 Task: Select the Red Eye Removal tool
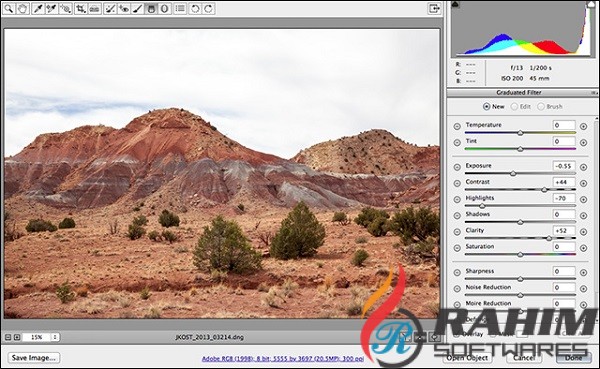124,8
